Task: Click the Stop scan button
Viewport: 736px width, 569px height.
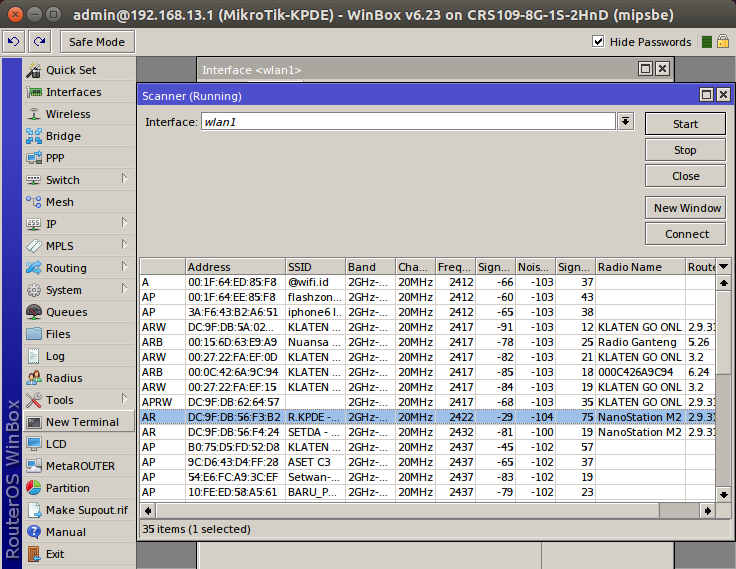Action: pyautogui.click(x=685, y=150)
